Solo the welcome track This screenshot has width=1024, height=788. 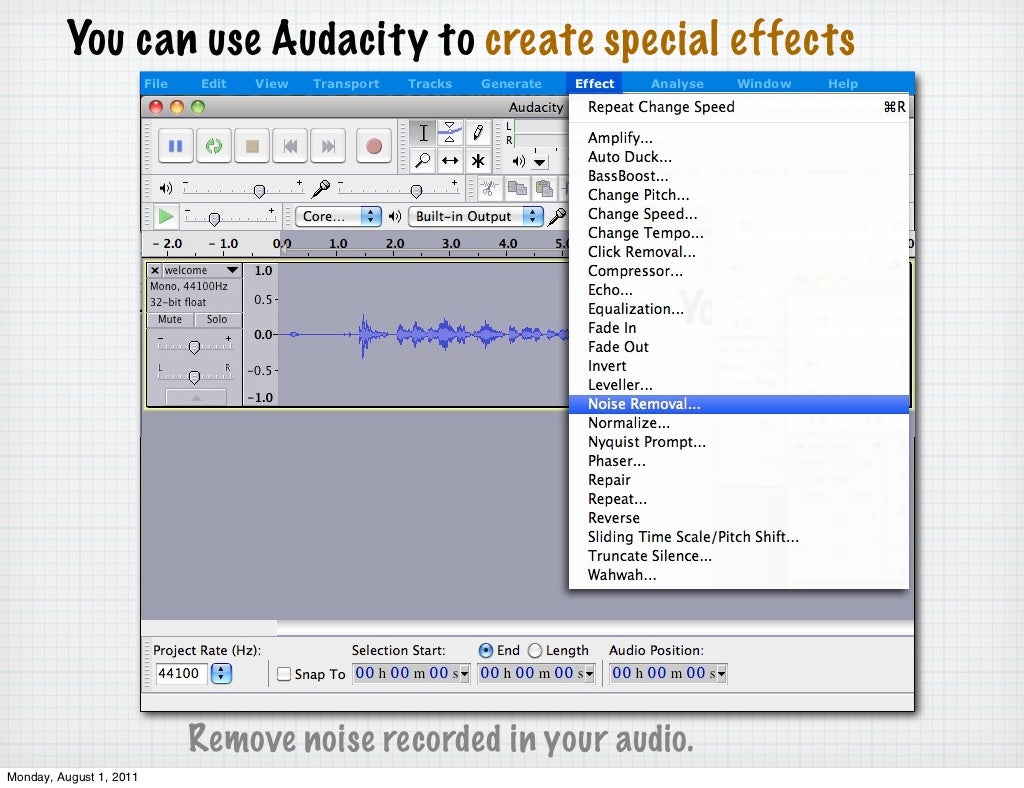point(217,319)
